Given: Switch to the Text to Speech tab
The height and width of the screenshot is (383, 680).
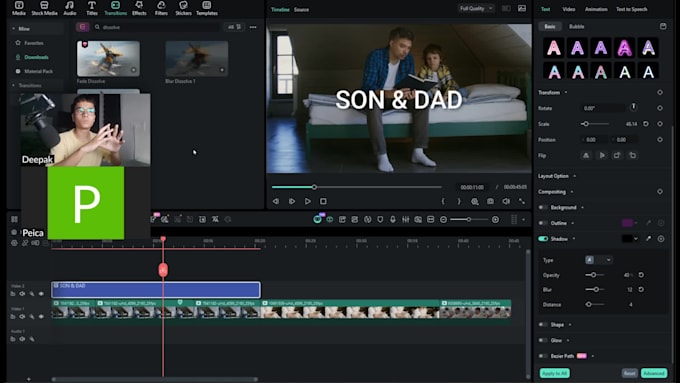Looking at the screenshot, I should tap(631, 9).
